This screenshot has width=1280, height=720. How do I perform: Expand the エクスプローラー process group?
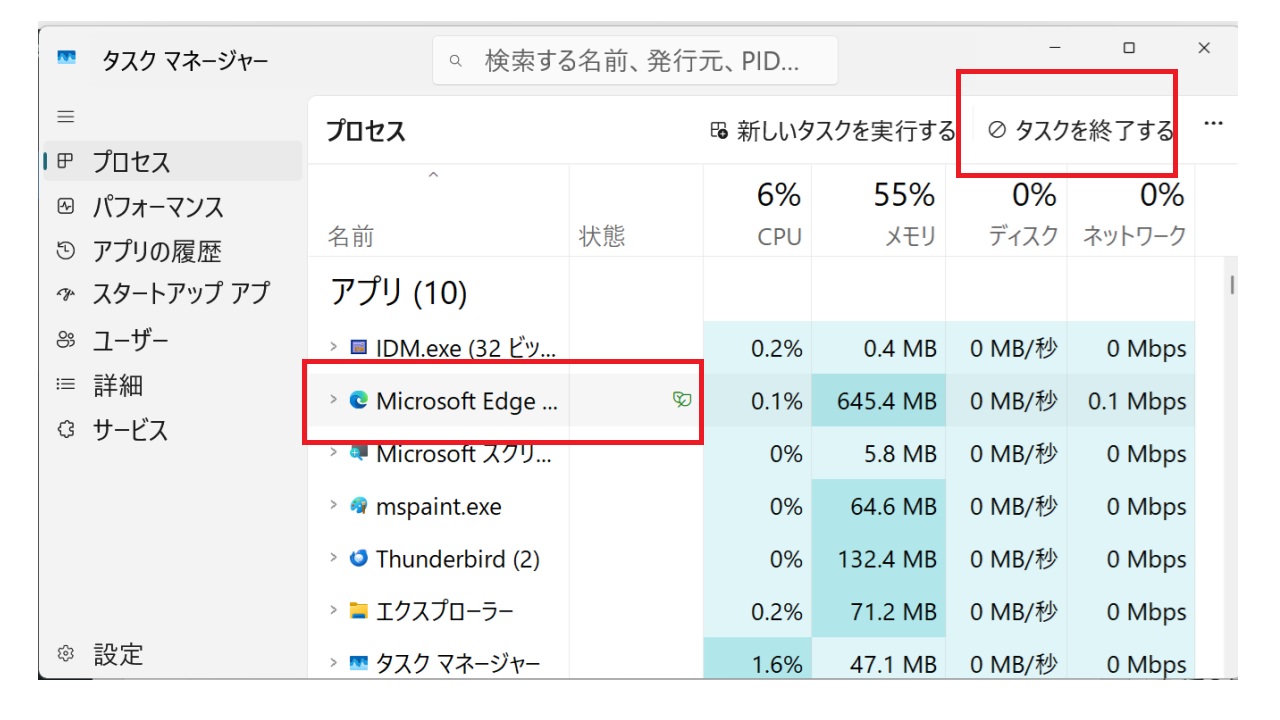pyautogui.click(x=334, y=610)
